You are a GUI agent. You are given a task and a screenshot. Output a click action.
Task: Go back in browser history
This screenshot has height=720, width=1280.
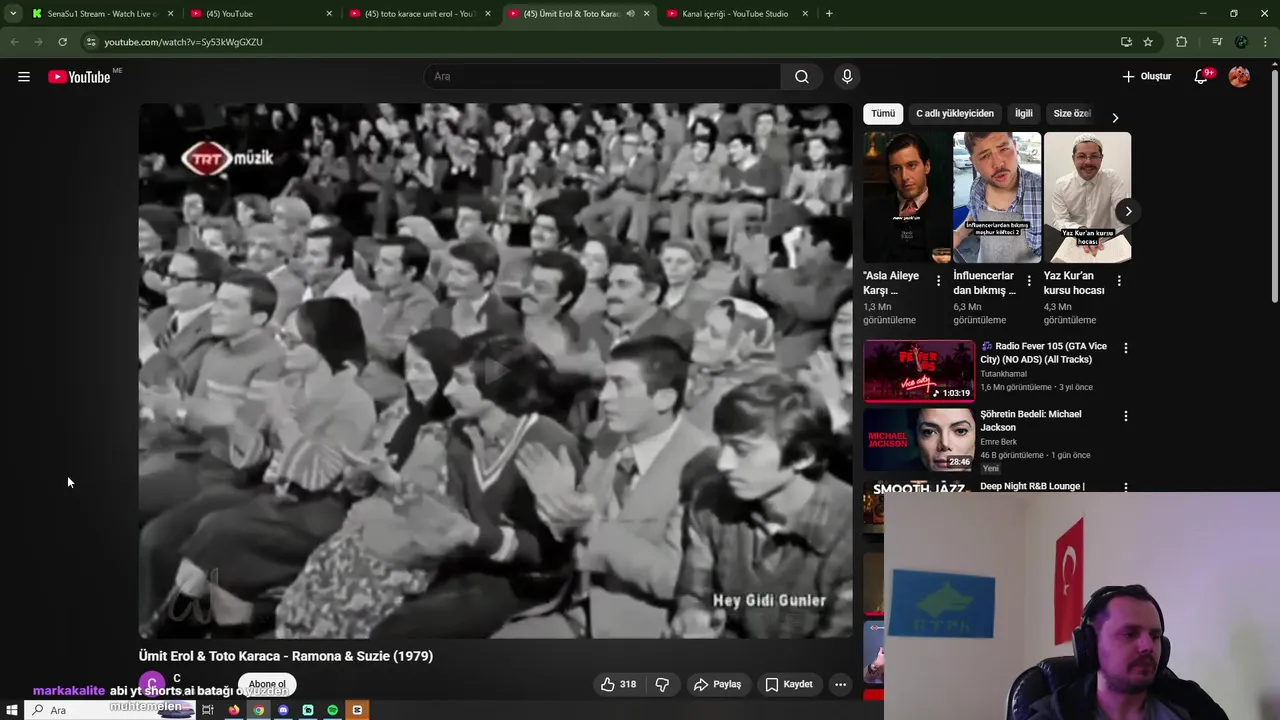pyautogui.click(x=14, y=42)
